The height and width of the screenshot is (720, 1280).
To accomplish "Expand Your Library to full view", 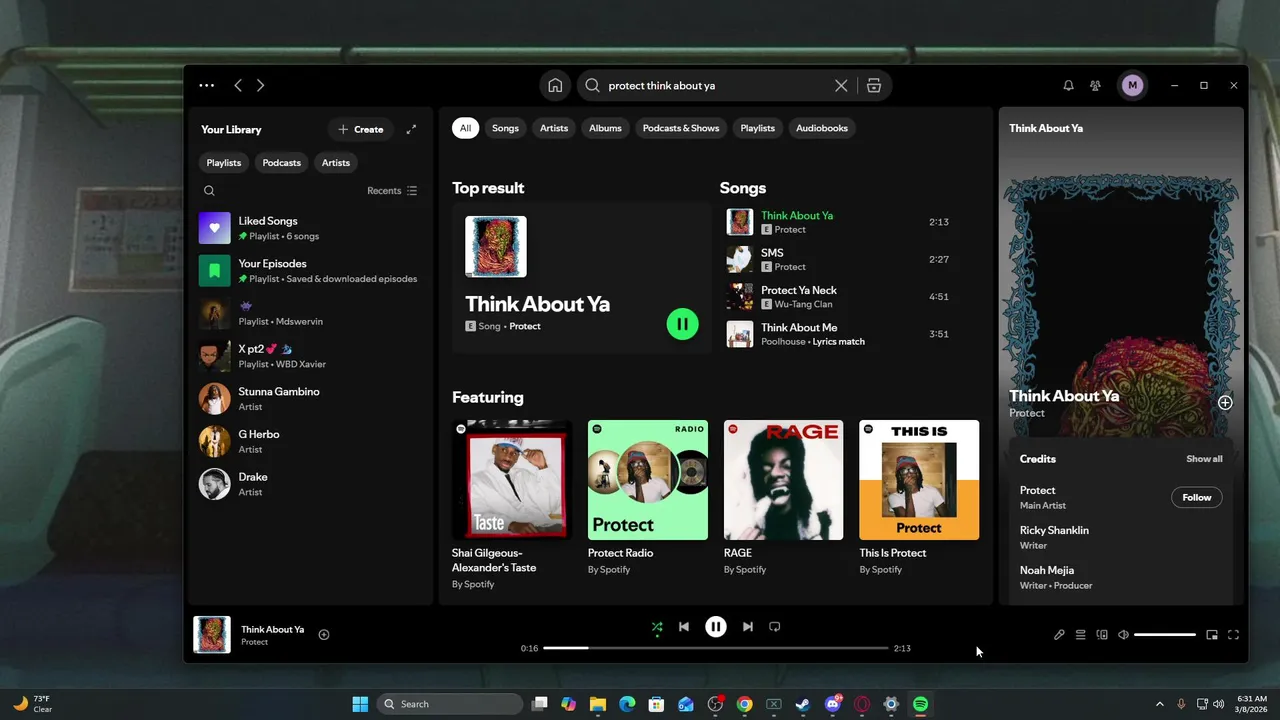I will pyautogui.click(x=411, y=129).
